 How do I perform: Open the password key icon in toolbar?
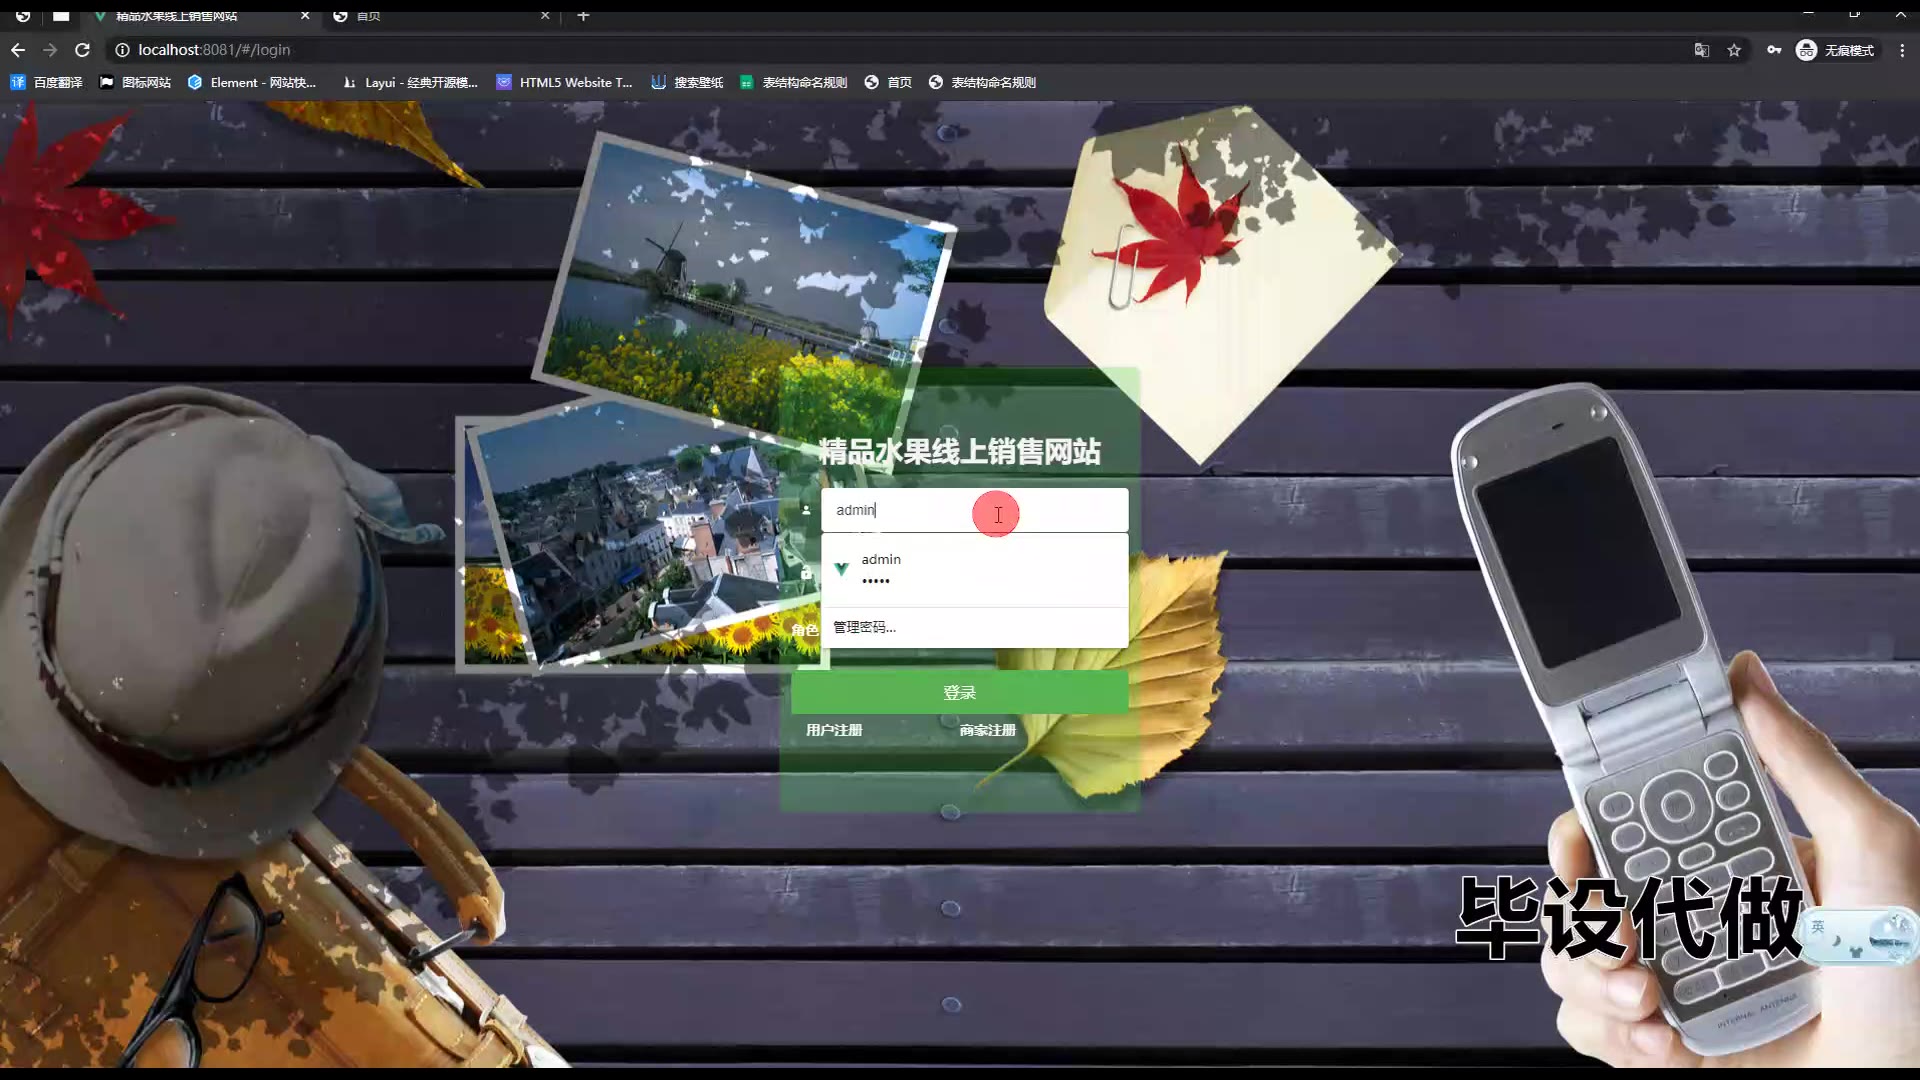(1774, 50)
